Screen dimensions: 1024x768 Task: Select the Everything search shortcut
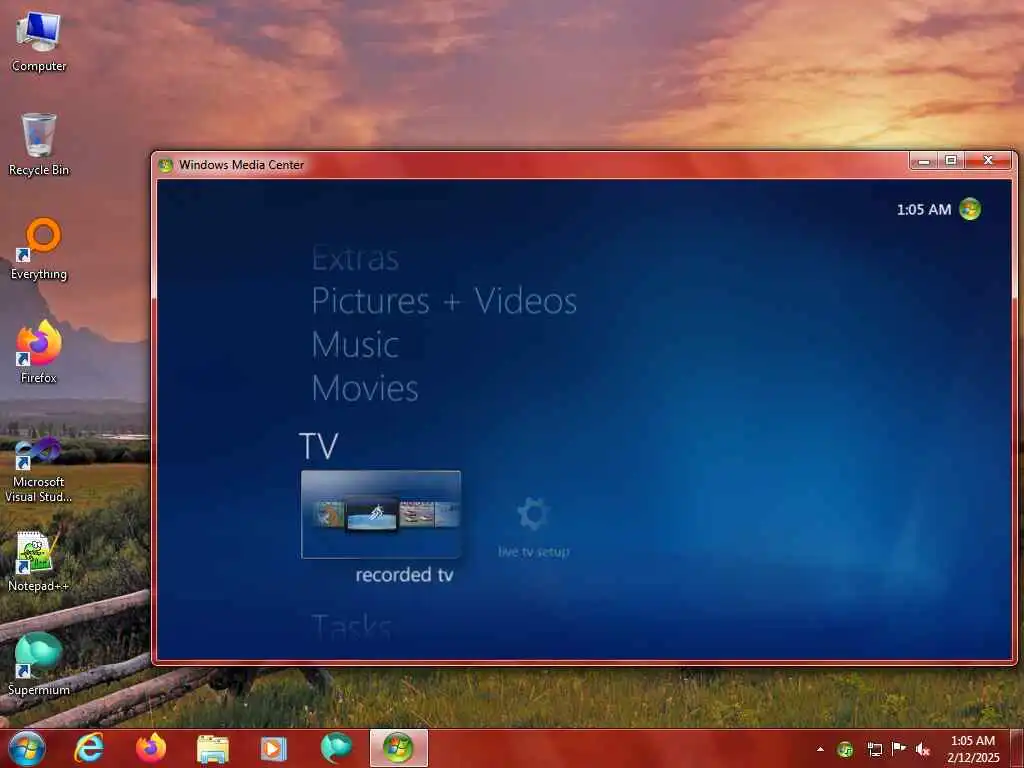(x=39, y=249)
